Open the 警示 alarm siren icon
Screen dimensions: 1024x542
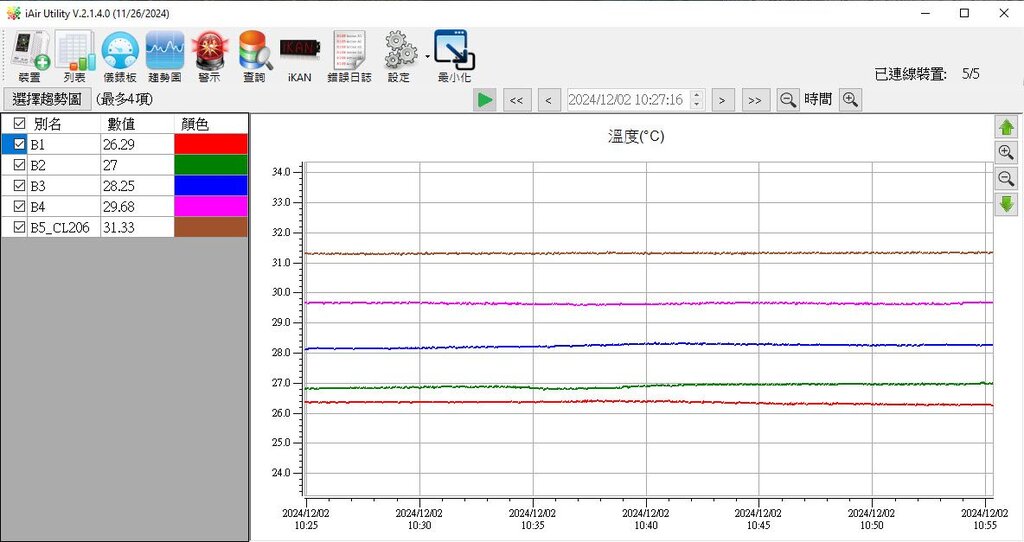tap(210, 56)
